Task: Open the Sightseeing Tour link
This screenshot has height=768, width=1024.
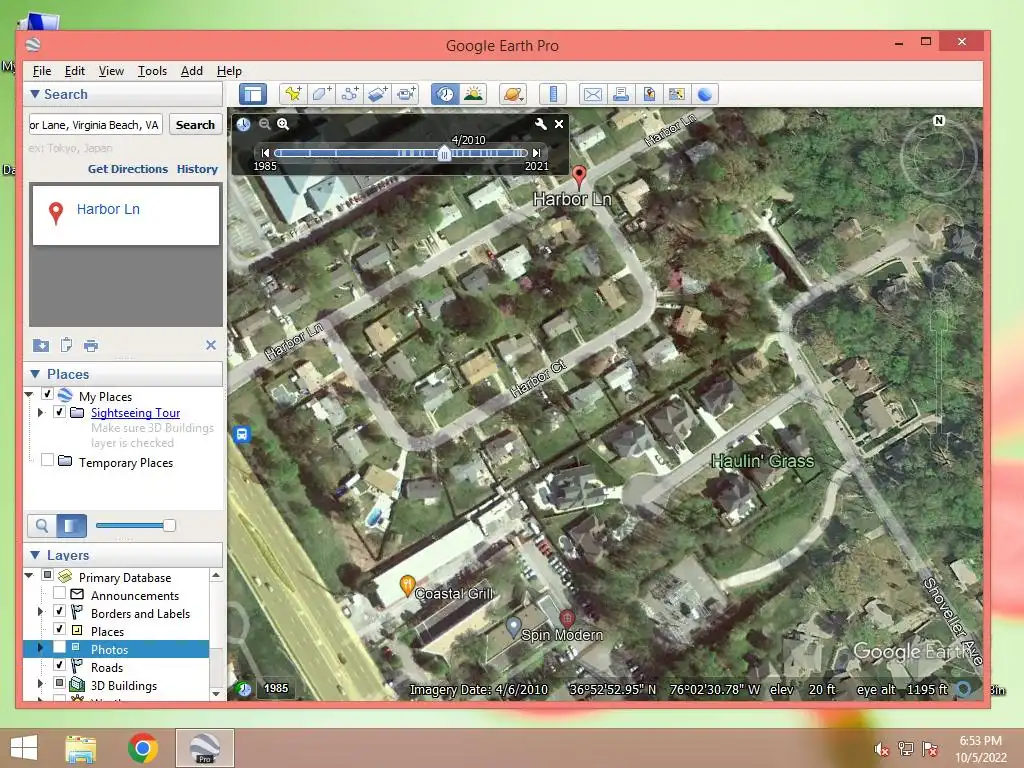Action: point(135,413)
